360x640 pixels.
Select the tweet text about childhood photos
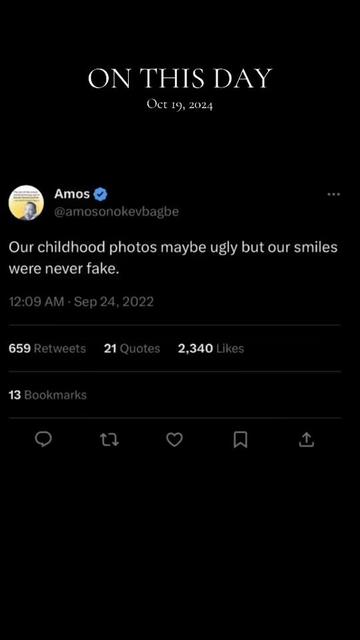tap(173, 258)
